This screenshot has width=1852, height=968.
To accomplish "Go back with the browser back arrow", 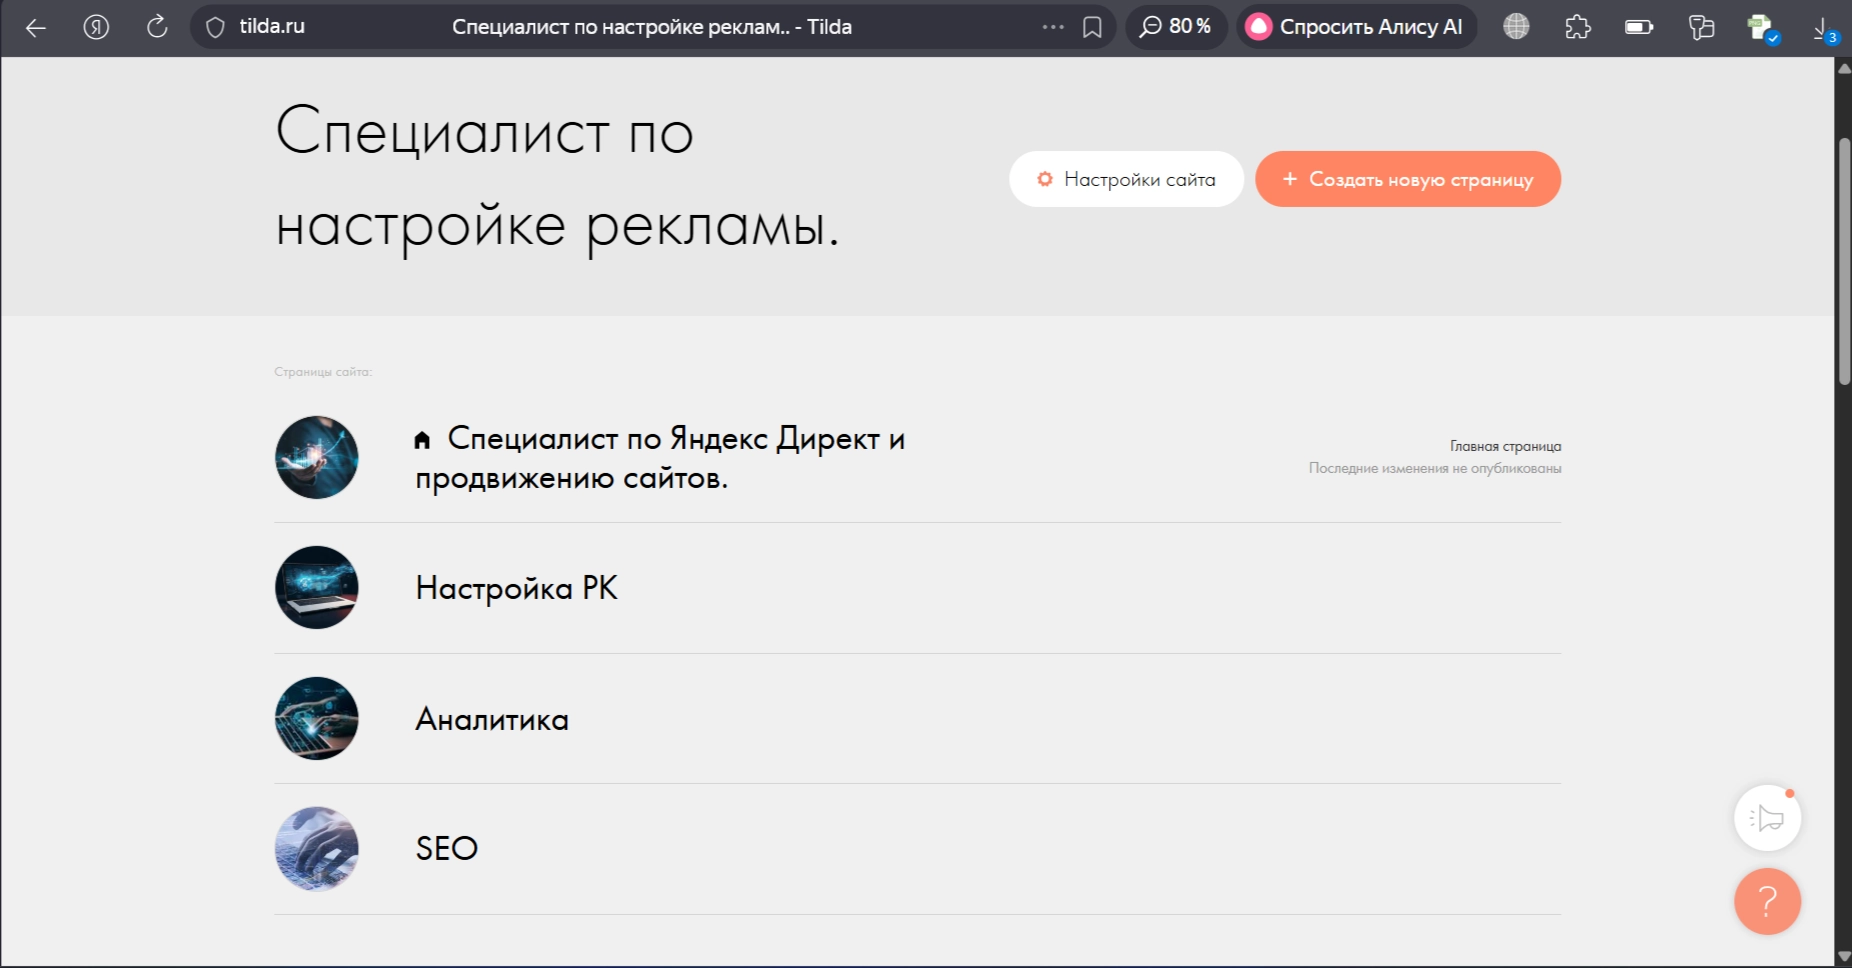I will click(x=36, y=28).
